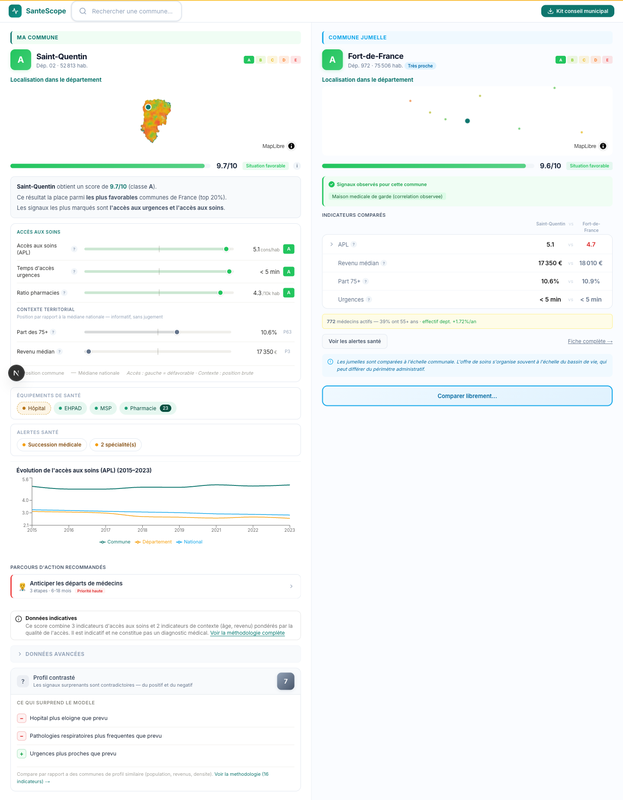Open MapLibre info icon on Saint-Quentin map
The width and height of the screenshot is (623, 800).
(291, 146)
